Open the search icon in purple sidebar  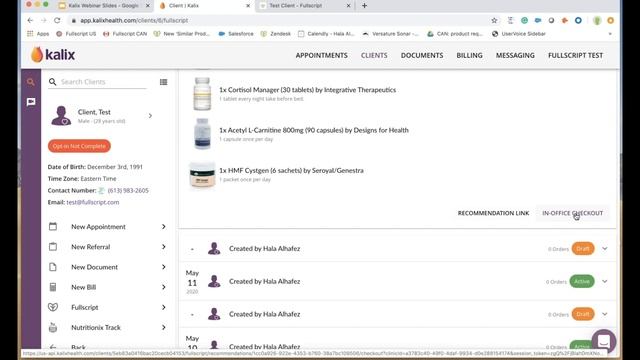coord(31,82)
